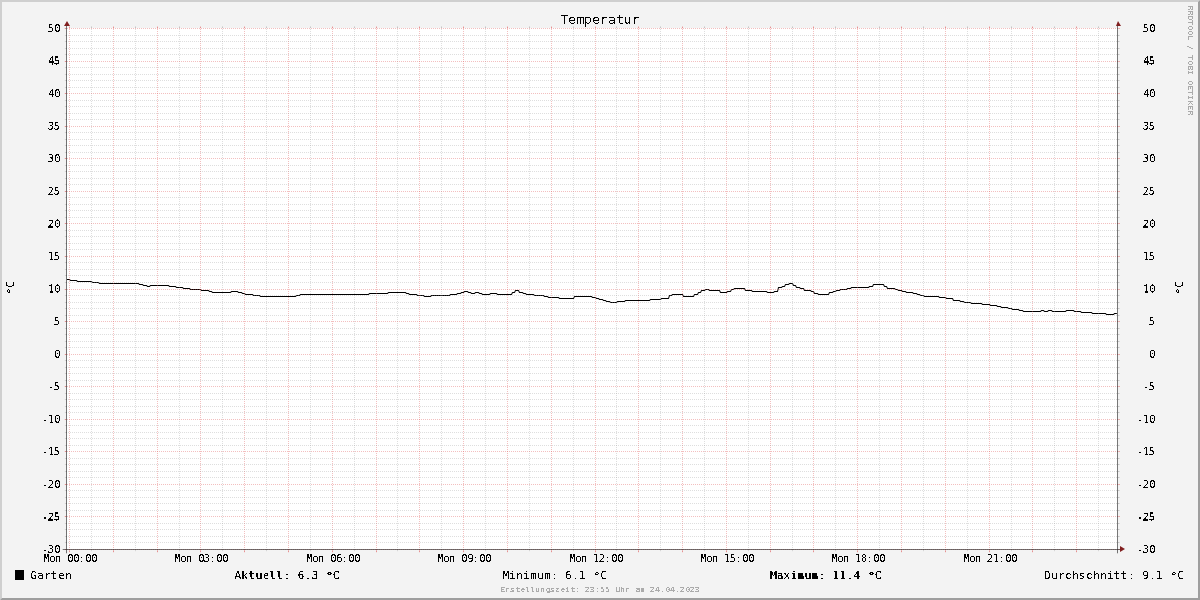Click the right axis °C unit label
1200x600 pixels.
(1179, 288)
